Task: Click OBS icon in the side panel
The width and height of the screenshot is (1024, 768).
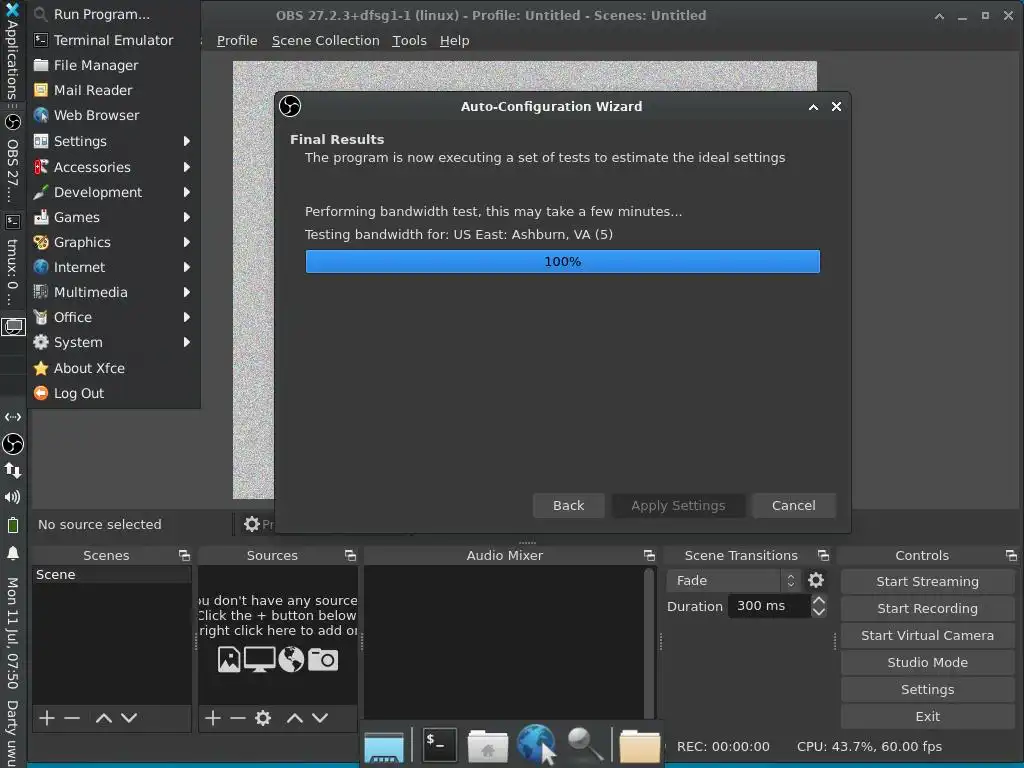Action: coord(13,444)
